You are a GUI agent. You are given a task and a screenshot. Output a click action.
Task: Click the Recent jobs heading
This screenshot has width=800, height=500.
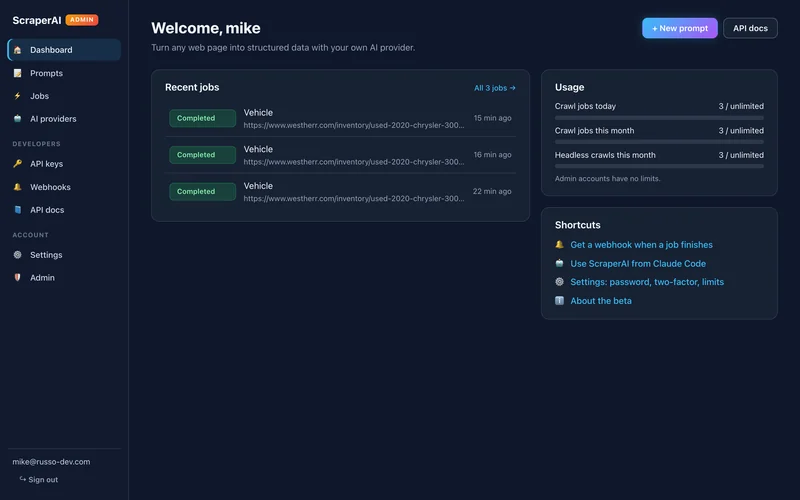[192, 87]
